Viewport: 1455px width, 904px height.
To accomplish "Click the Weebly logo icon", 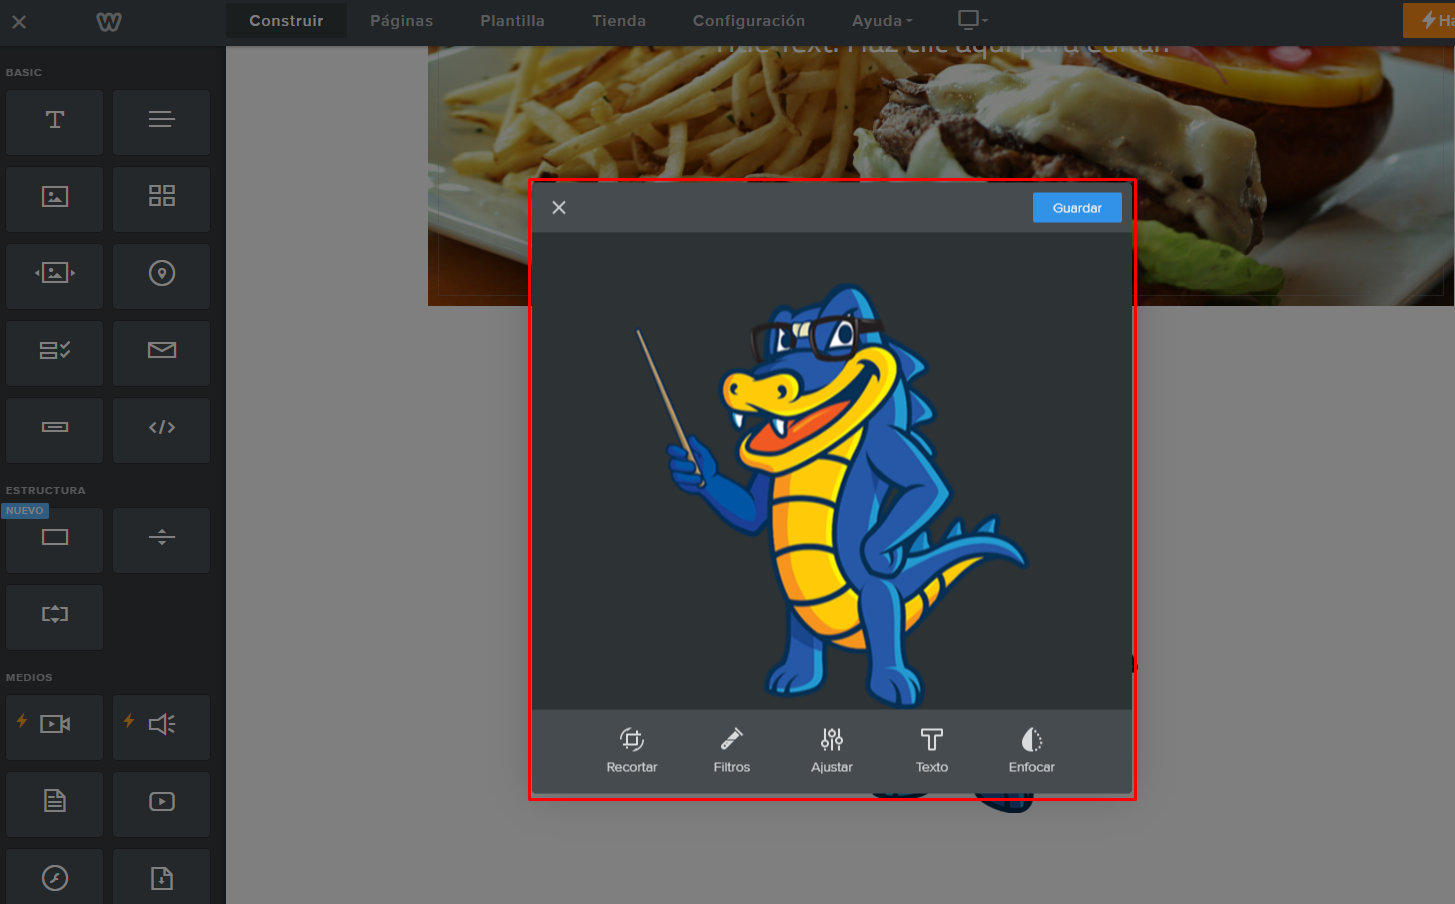I will click(x=109, y=22).
